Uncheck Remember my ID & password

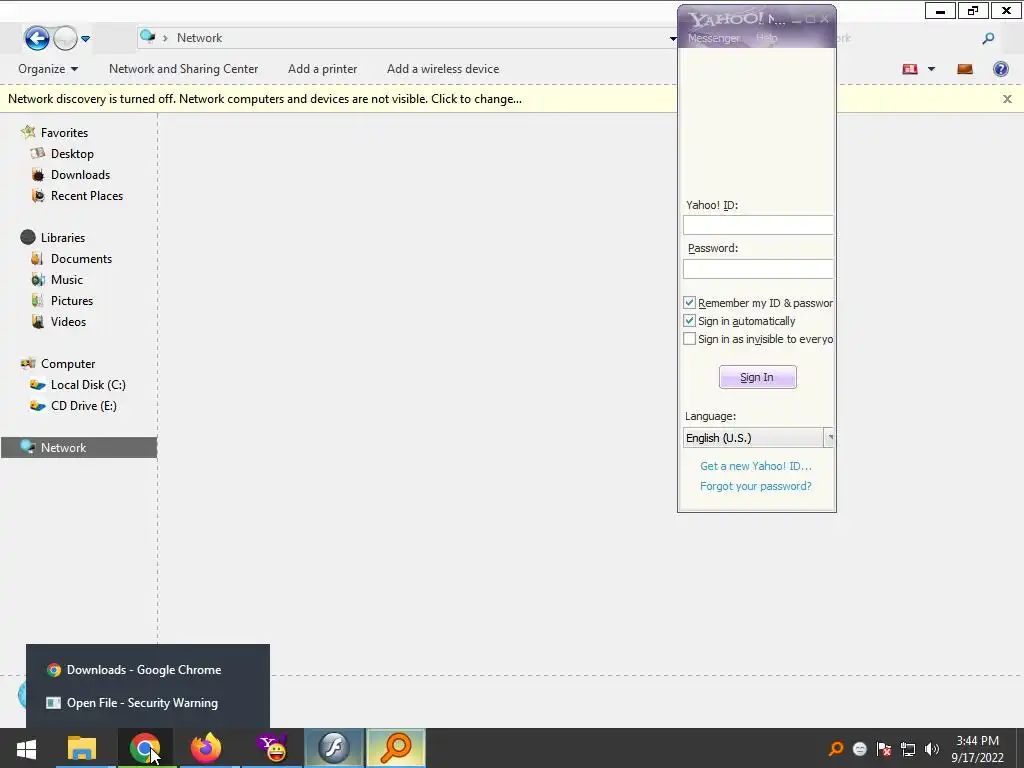pyautogui.click(x=689, y=302)
